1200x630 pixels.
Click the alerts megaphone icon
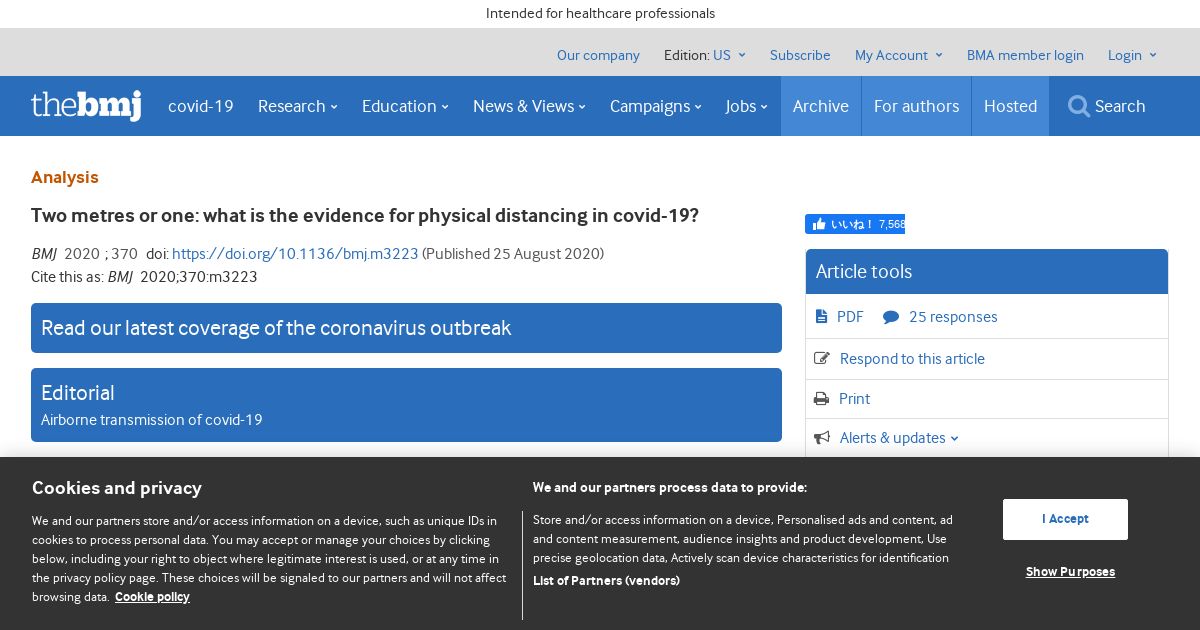822,438
